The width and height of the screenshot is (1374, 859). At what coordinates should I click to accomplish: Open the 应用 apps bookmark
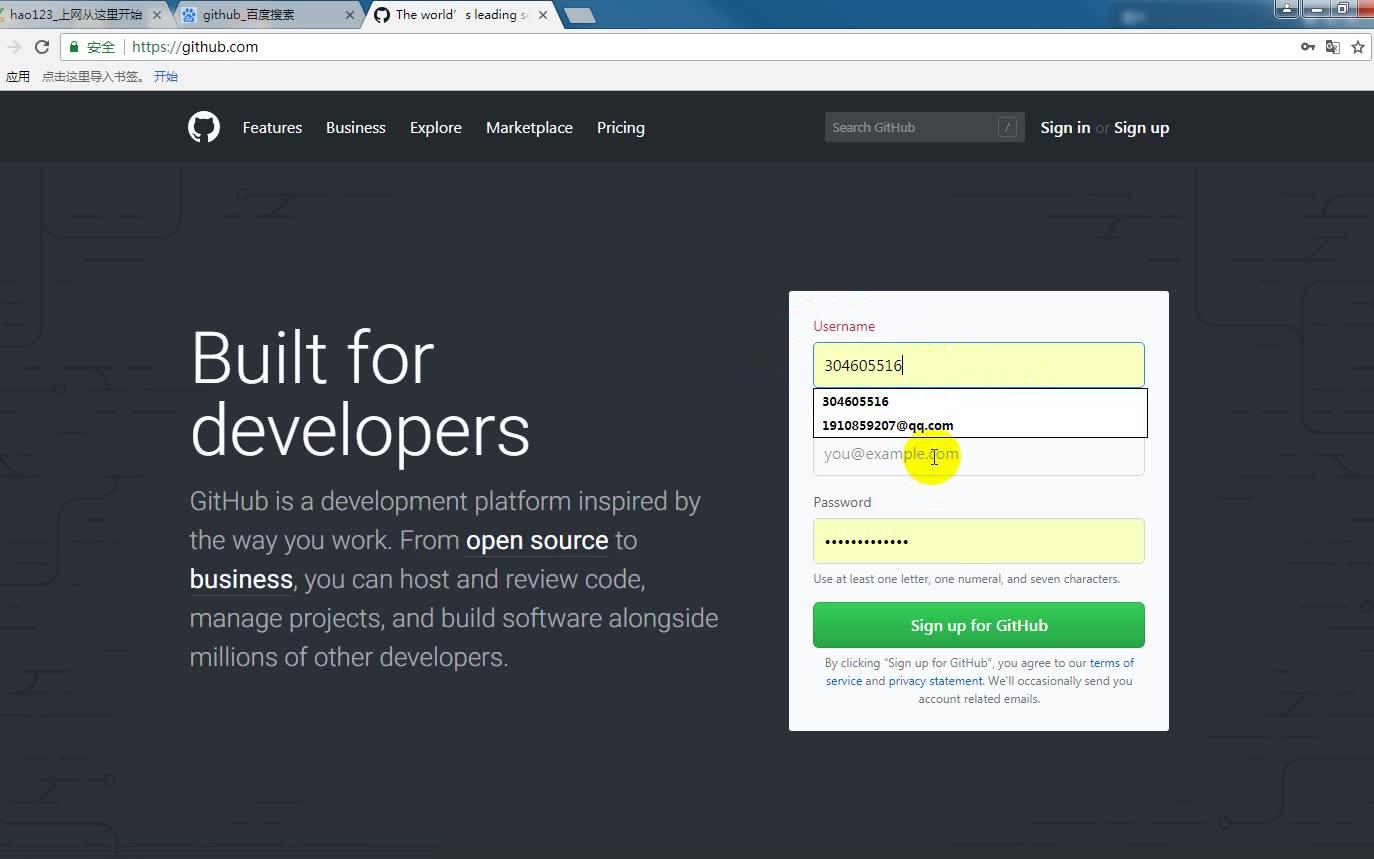18,76
